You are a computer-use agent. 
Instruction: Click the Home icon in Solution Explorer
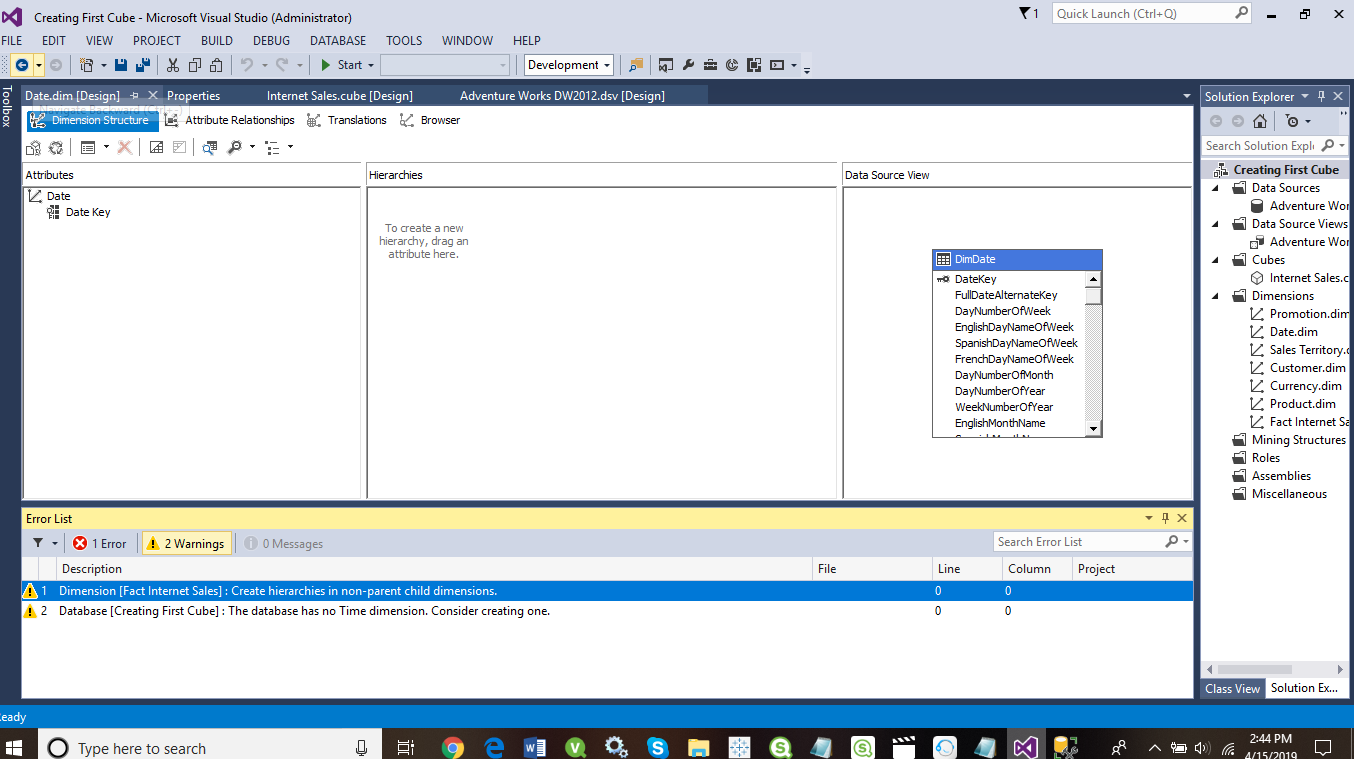coord(1260,121)
